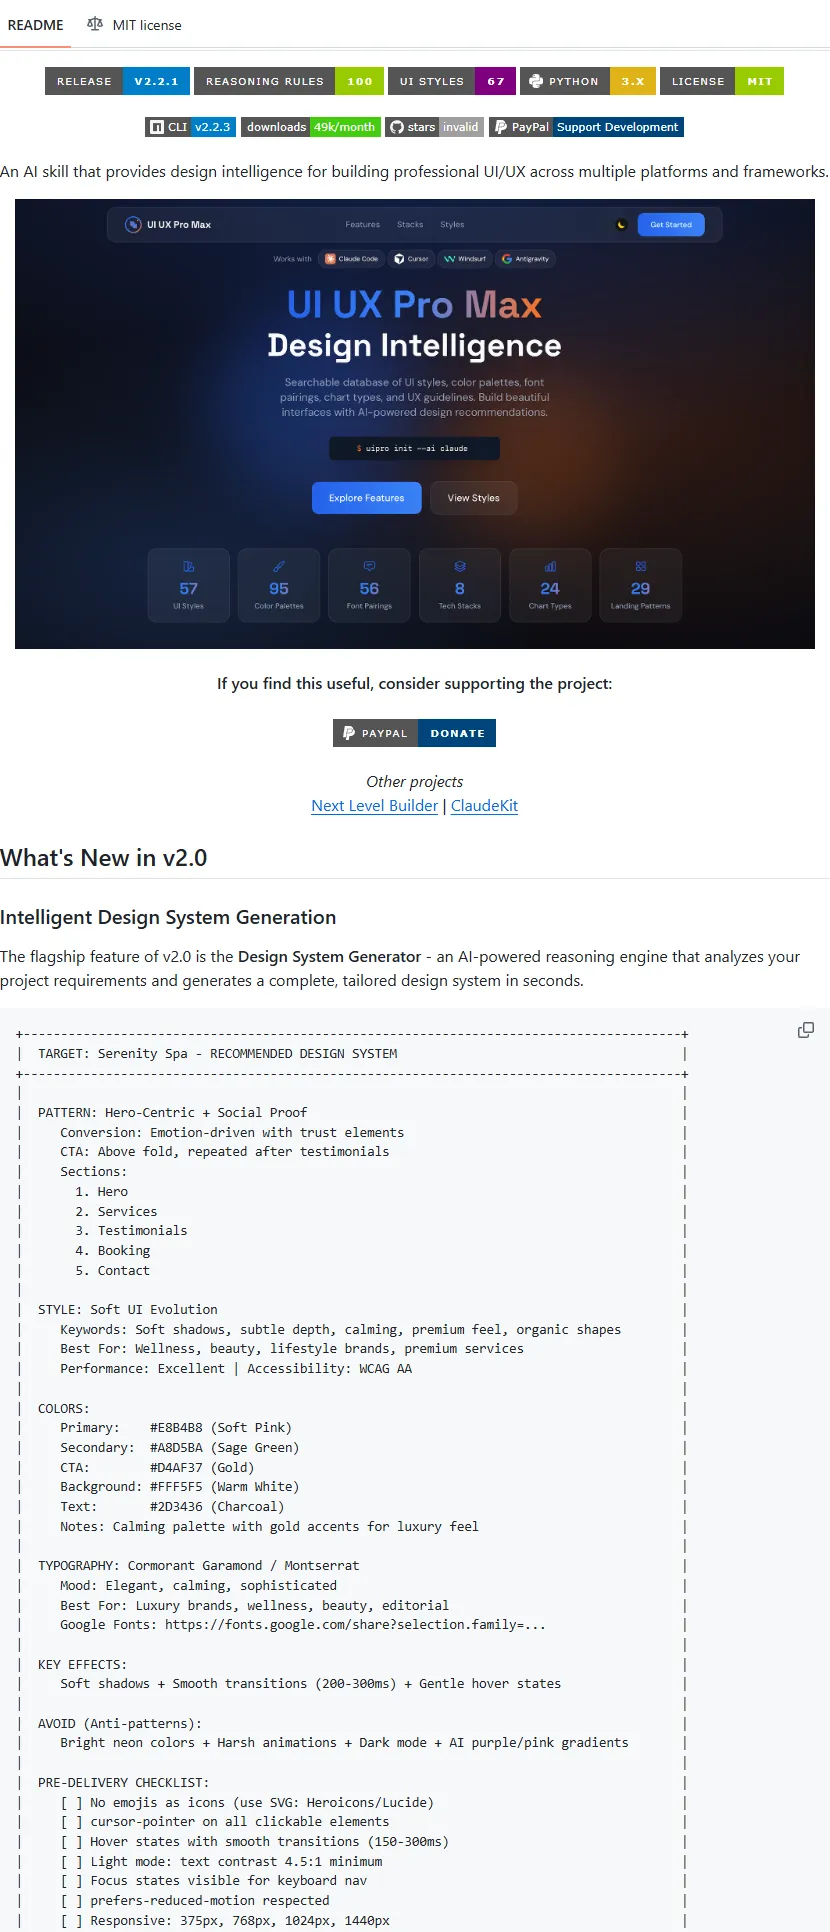Click the prefers-reduced-motion respected line
830x1932 pixels.
point(195,1901)
